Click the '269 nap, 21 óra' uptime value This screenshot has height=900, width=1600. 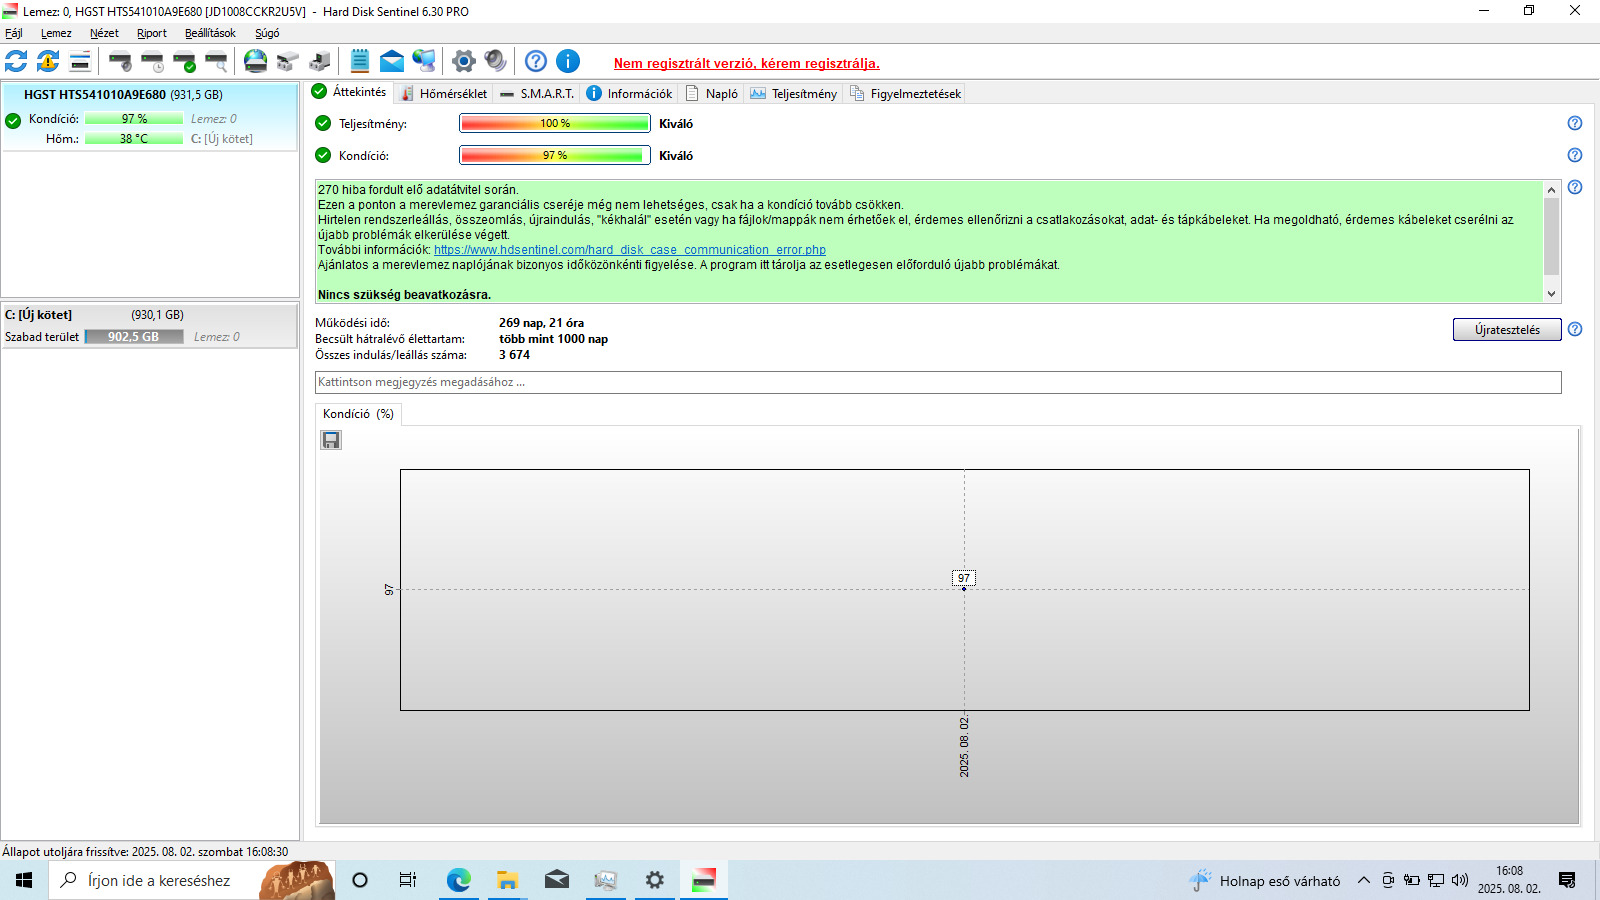(x=542, y=323)
